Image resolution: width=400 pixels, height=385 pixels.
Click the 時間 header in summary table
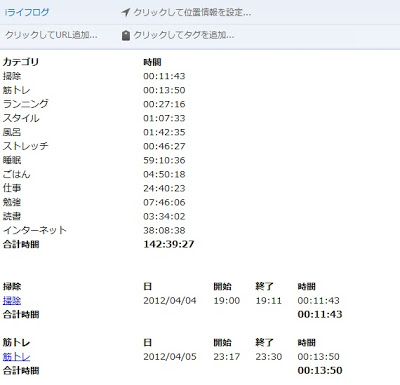click(x=152, y=62)
